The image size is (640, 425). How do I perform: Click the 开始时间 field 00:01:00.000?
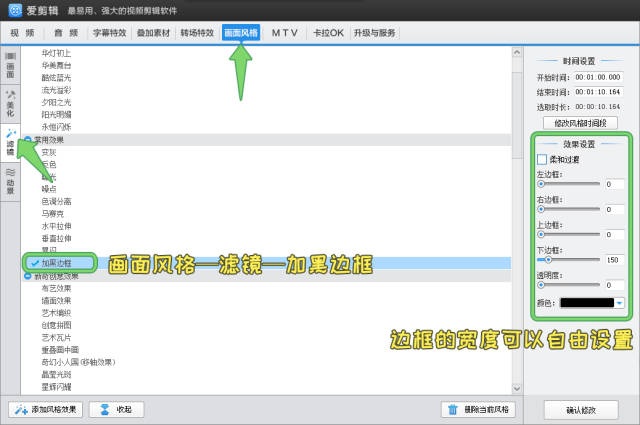(598, 77)
